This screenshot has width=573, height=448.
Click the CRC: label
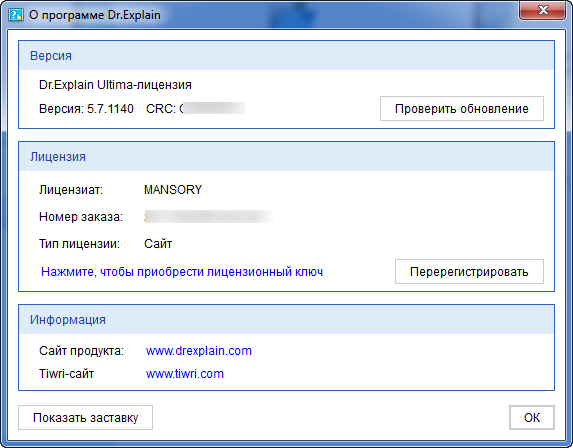pos(161,109)
